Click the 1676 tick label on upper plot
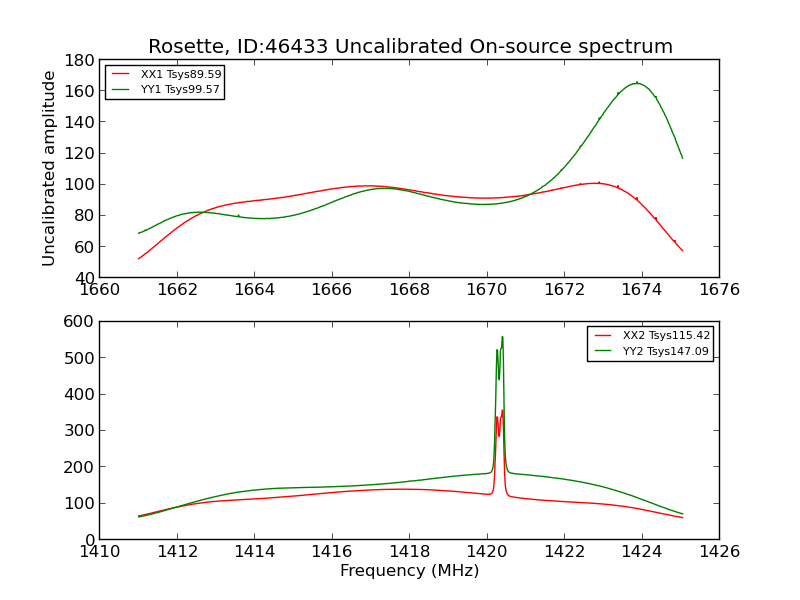The width and height of the screenshot is (800, 600). click(x=719, y=290)
